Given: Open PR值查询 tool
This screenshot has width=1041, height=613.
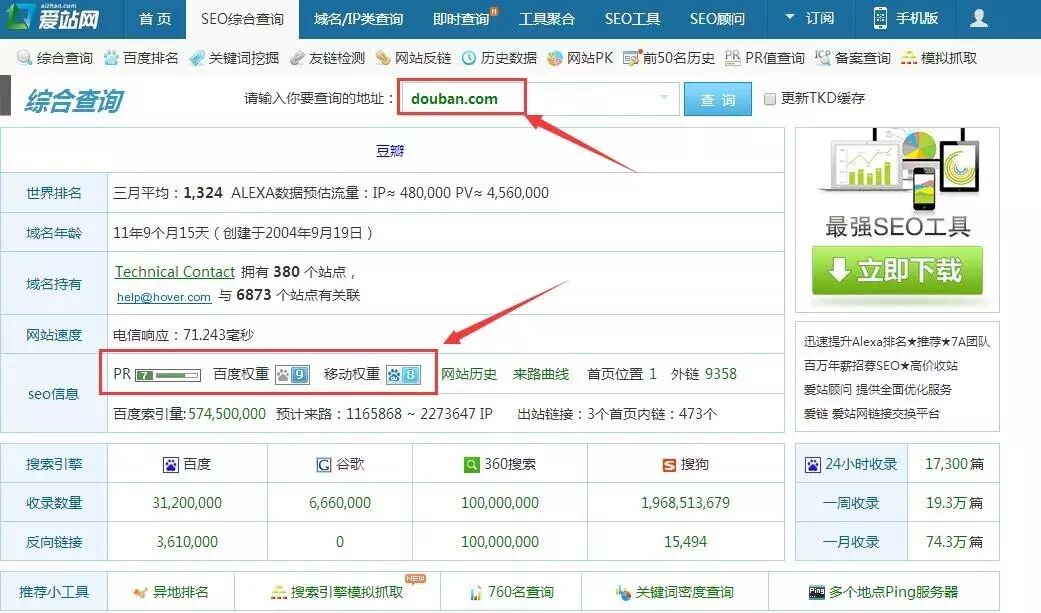Looking at the screenshot, I should [764, 58].
